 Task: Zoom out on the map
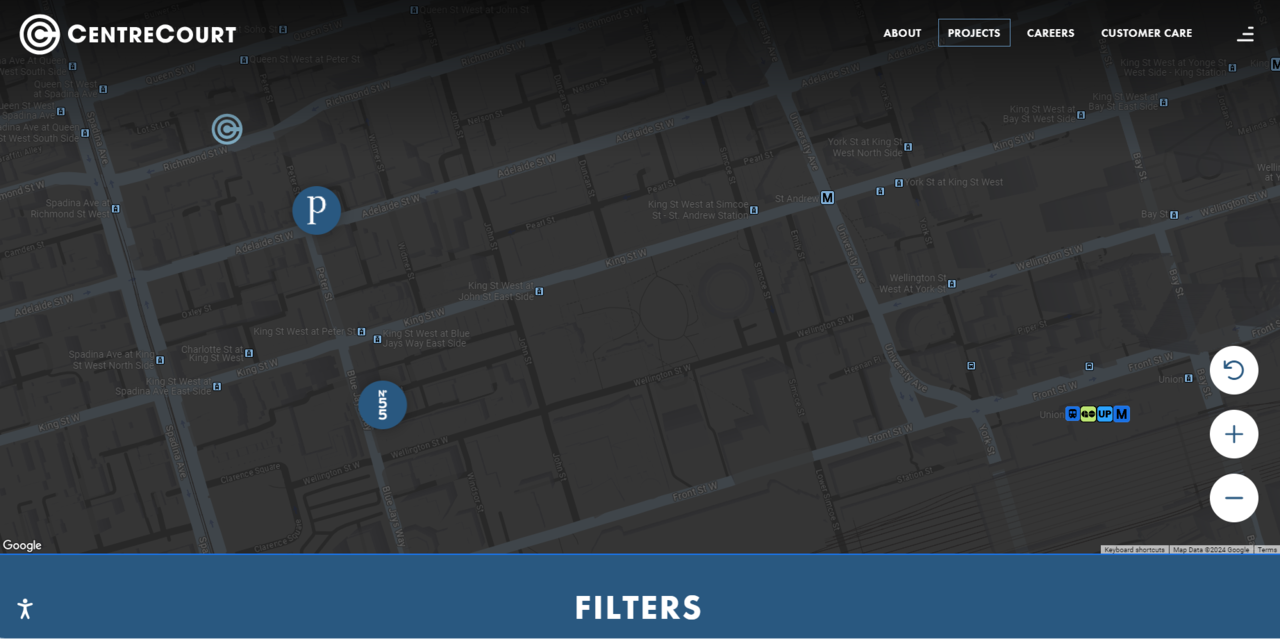coord(1234,498)
